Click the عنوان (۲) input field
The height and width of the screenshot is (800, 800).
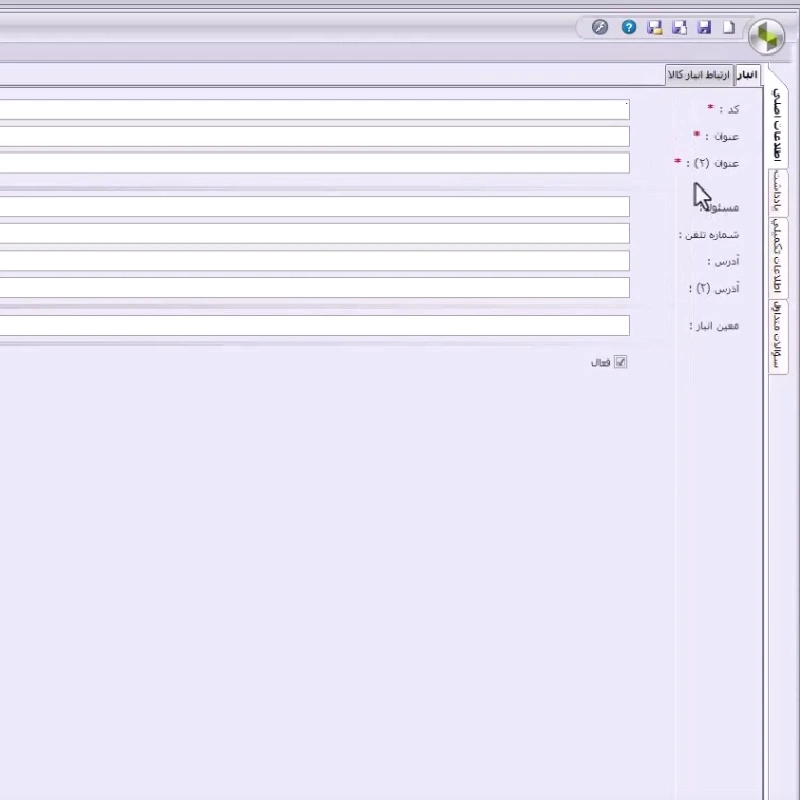[x=315, y=163]
